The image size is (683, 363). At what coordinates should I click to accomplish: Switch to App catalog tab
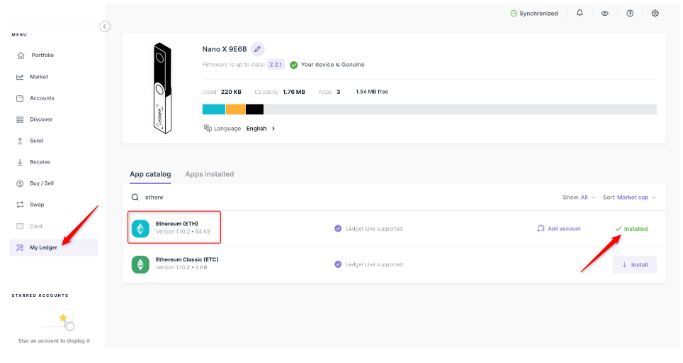[150, 174]
